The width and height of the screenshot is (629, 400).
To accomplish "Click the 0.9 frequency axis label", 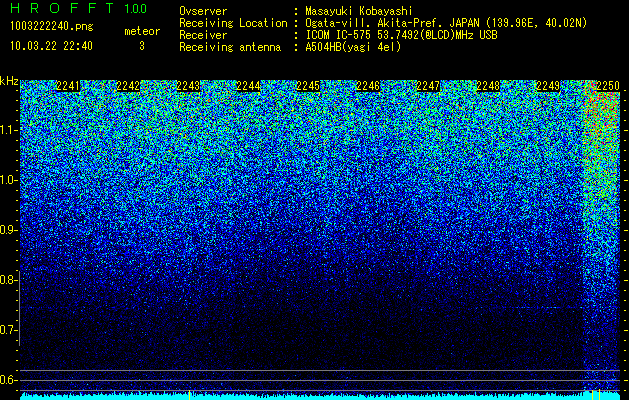I will (7, 230).
